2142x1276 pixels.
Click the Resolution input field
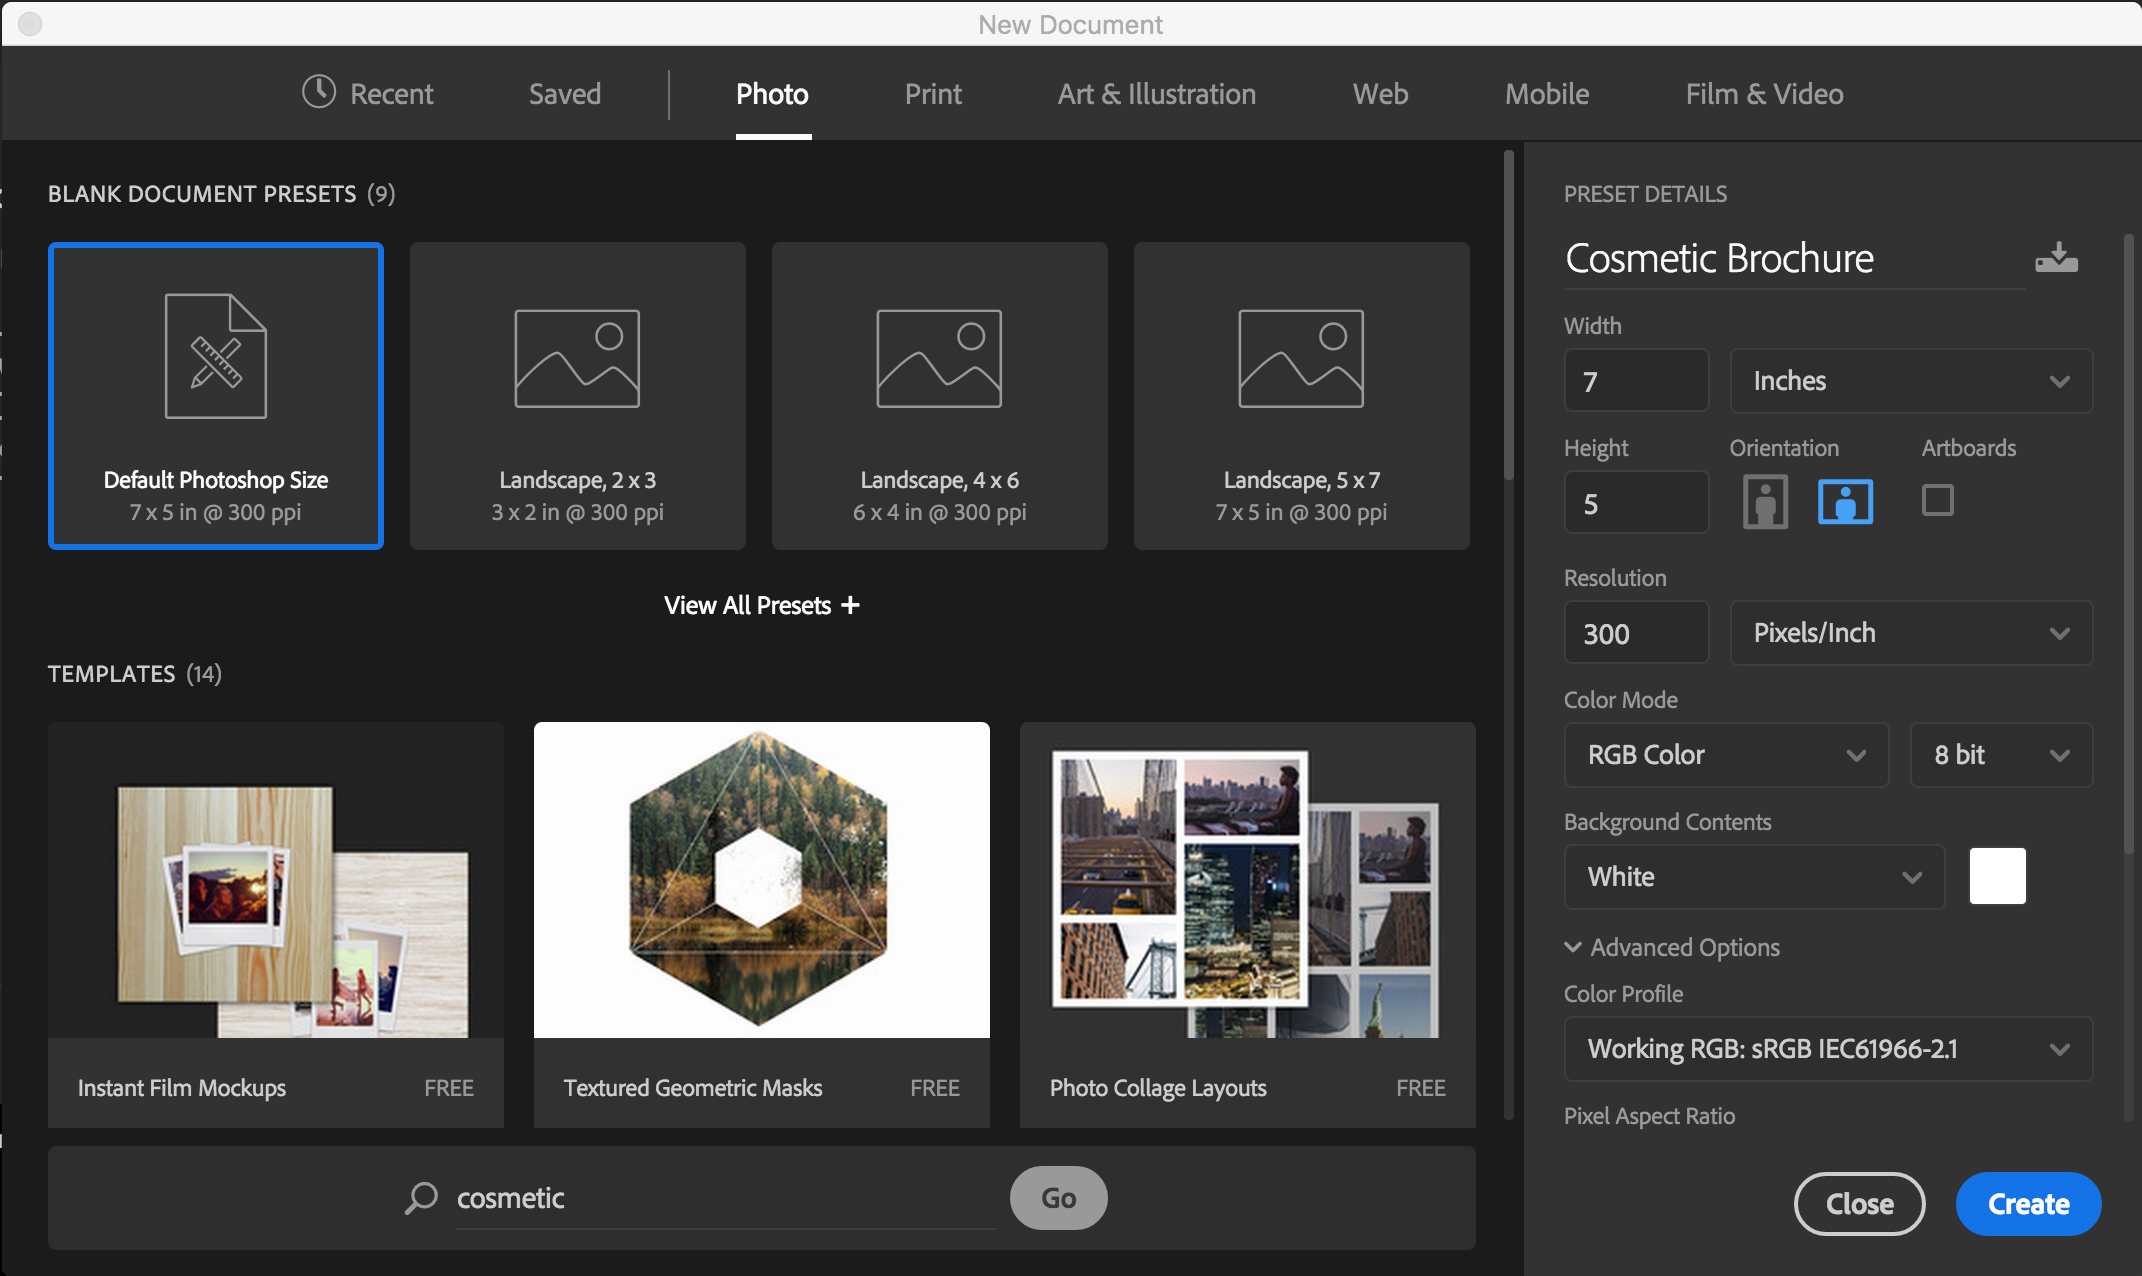click(1636, 633)
